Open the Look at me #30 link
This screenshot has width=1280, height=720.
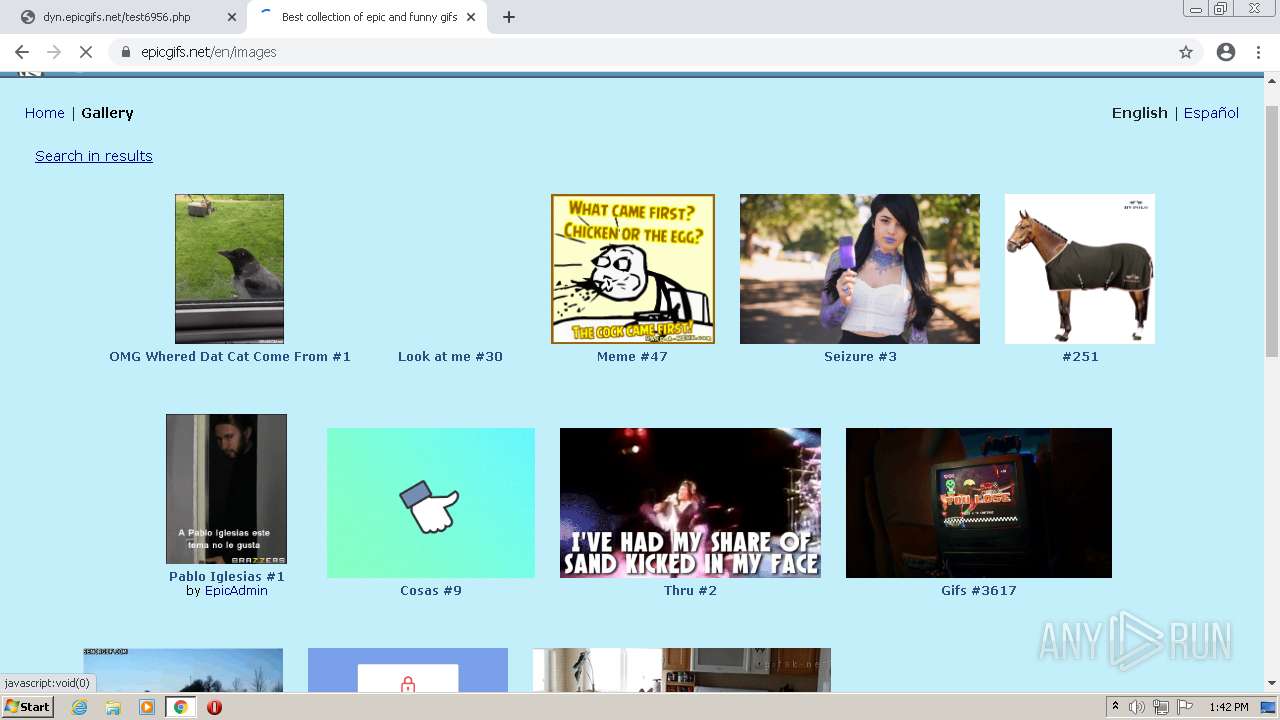coord(450,357)
